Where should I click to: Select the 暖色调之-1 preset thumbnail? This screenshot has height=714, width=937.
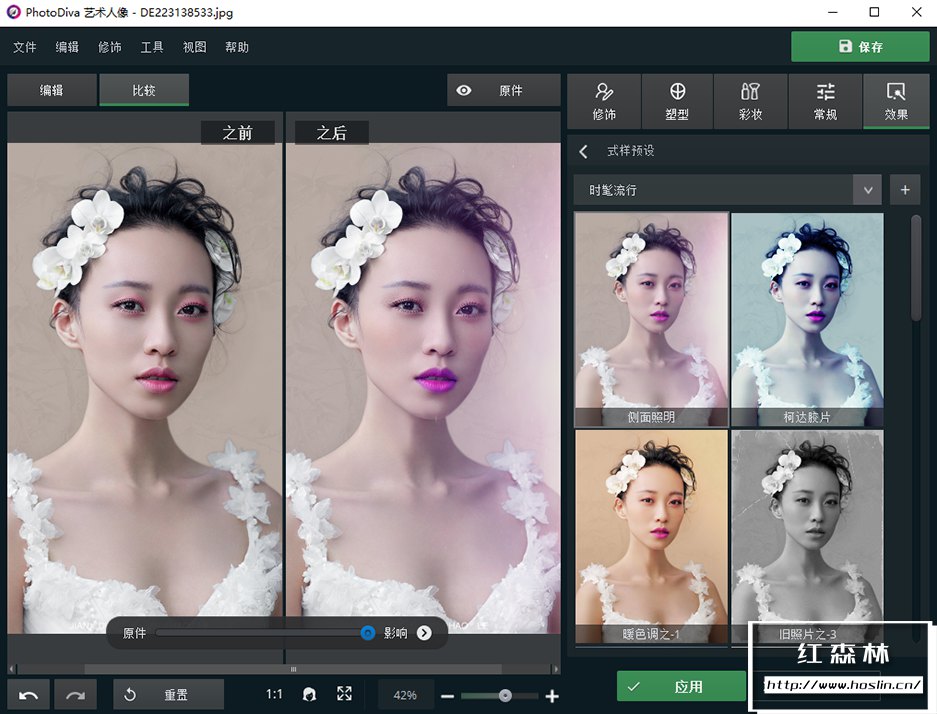tap(651, 537)
